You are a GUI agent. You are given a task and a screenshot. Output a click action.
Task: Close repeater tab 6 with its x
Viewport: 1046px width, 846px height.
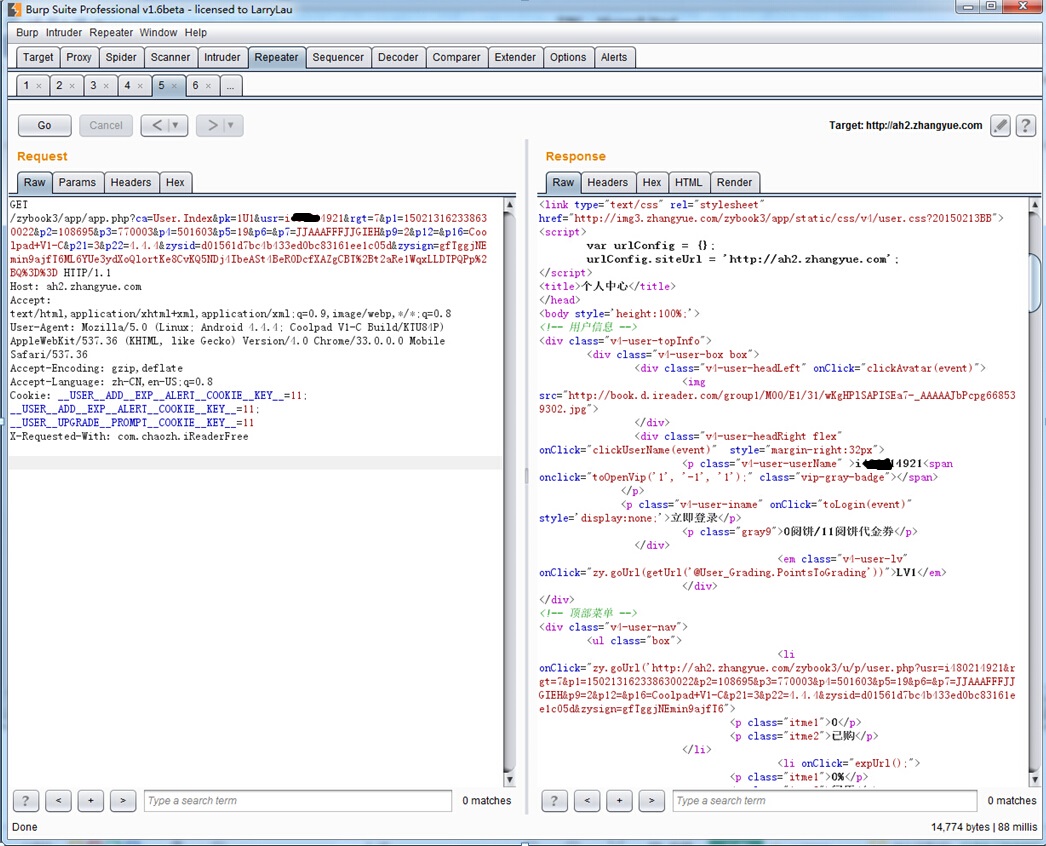(x=208, y=86)
